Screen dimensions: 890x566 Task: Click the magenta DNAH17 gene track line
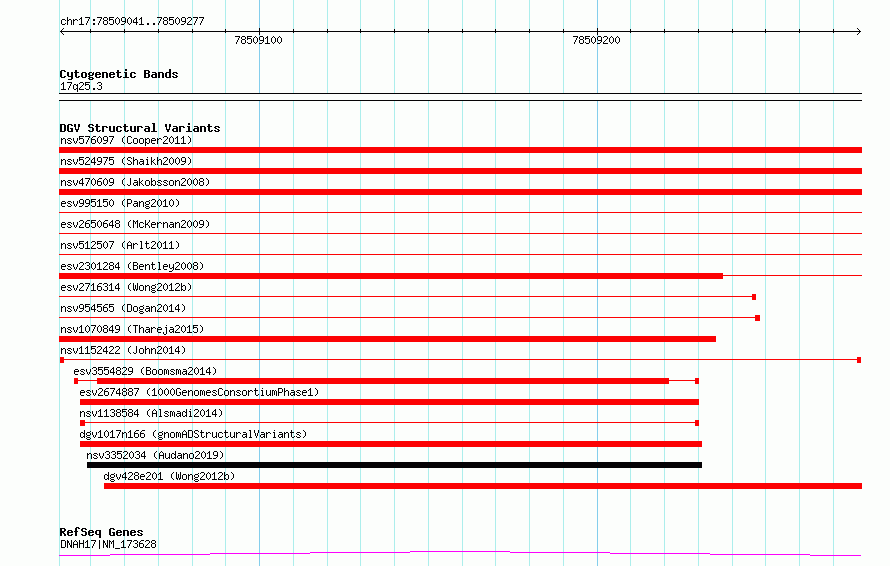pos(460,553)
